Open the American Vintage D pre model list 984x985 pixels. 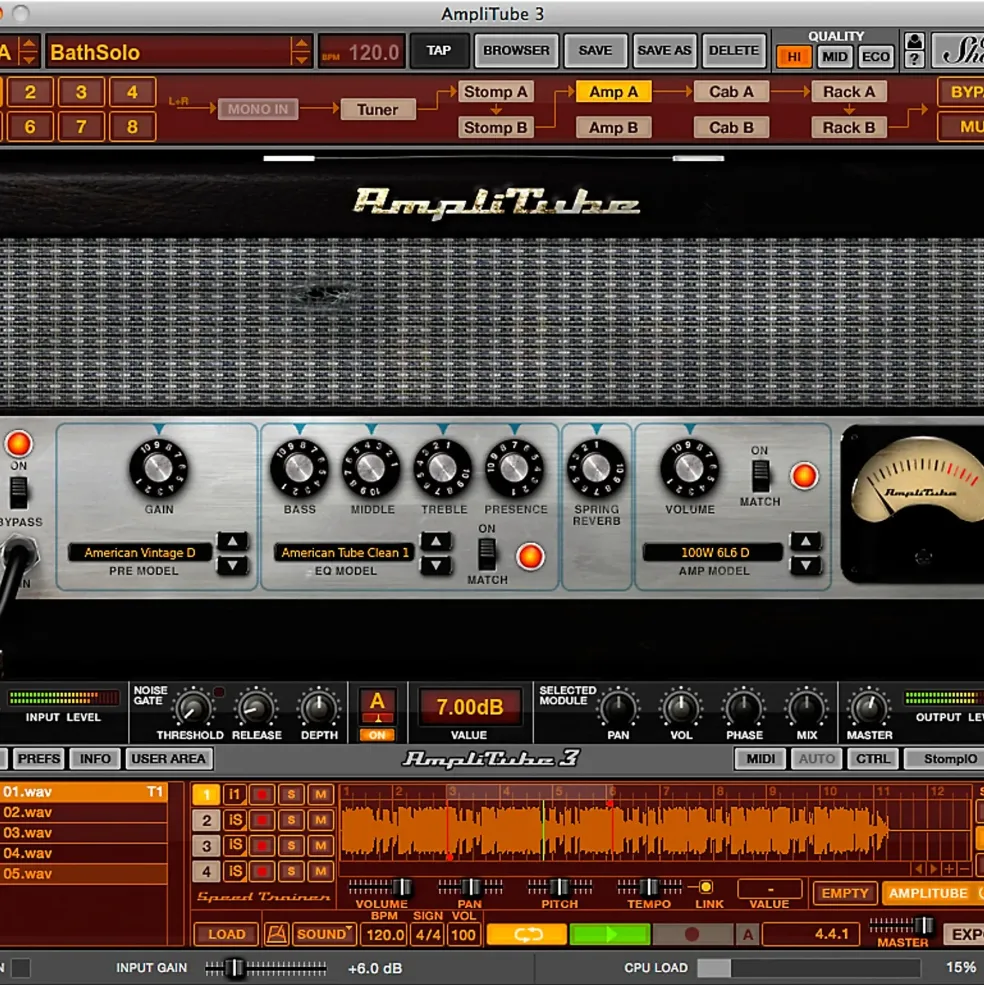coord(139,553)
